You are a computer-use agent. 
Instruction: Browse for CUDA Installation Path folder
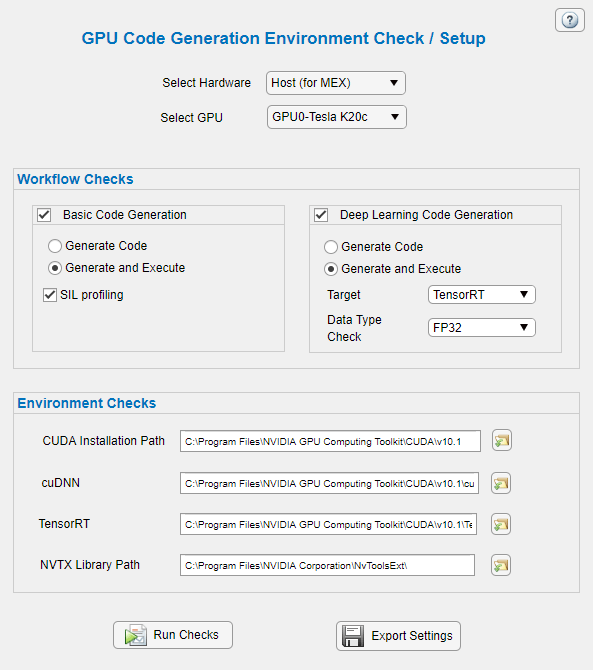pos(502,441)
